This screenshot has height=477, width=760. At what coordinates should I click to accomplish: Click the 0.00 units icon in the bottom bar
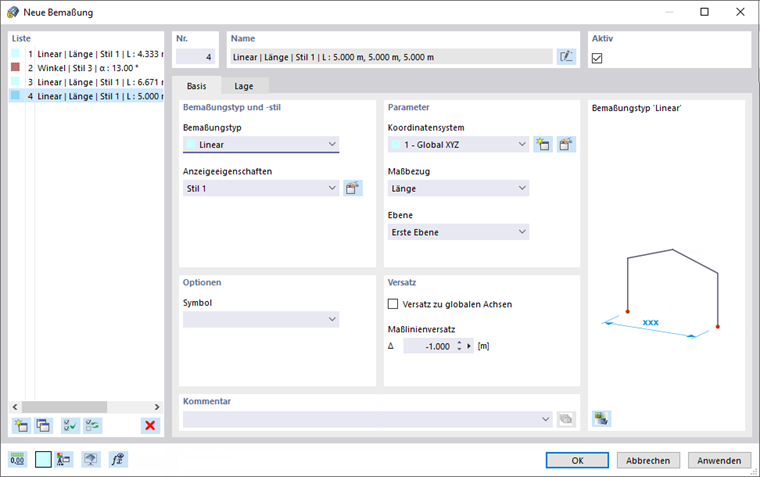click(18, 460)
